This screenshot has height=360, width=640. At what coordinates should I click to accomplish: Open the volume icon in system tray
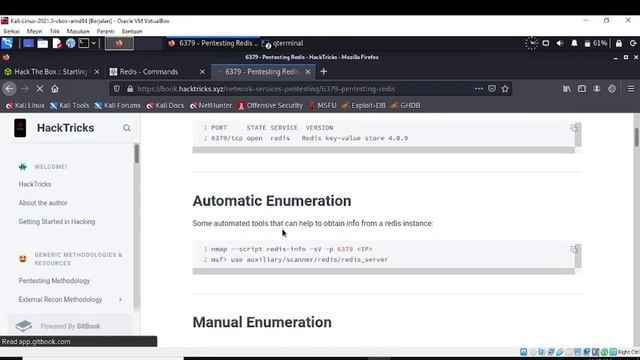tap(560, 43)
